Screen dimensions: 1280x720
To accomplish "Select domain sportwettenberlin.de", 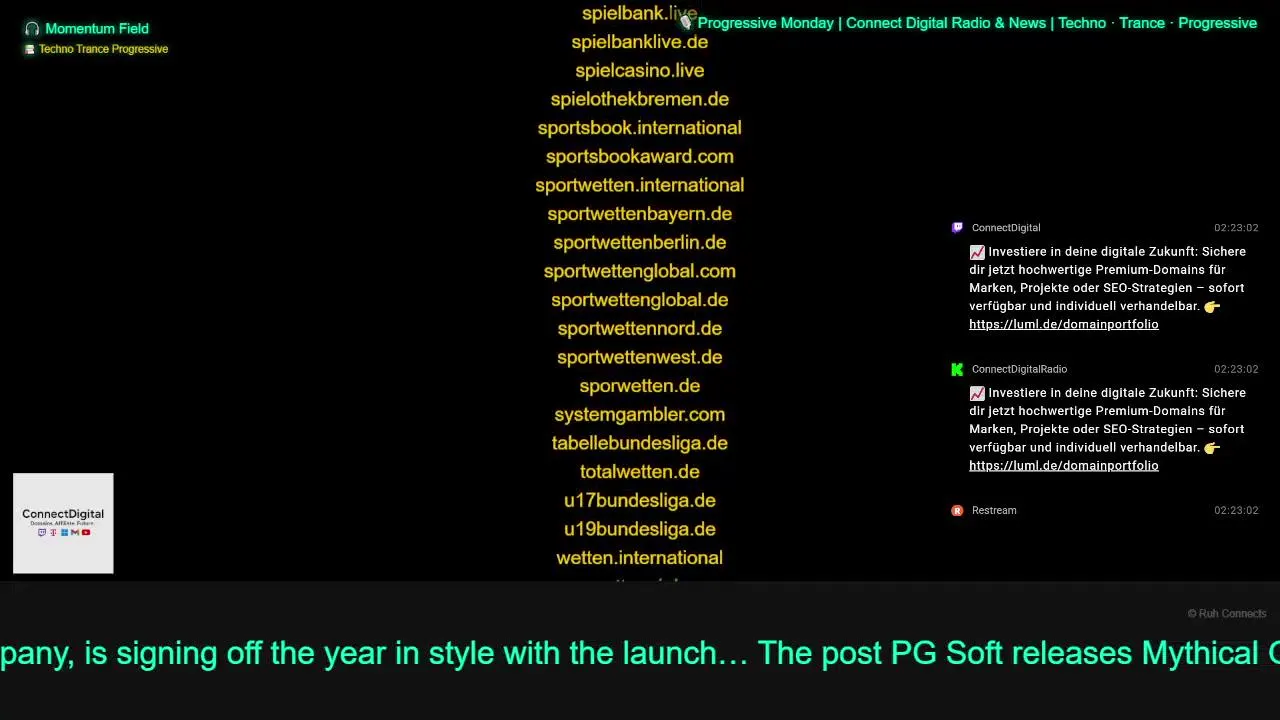I will point(640,243).
